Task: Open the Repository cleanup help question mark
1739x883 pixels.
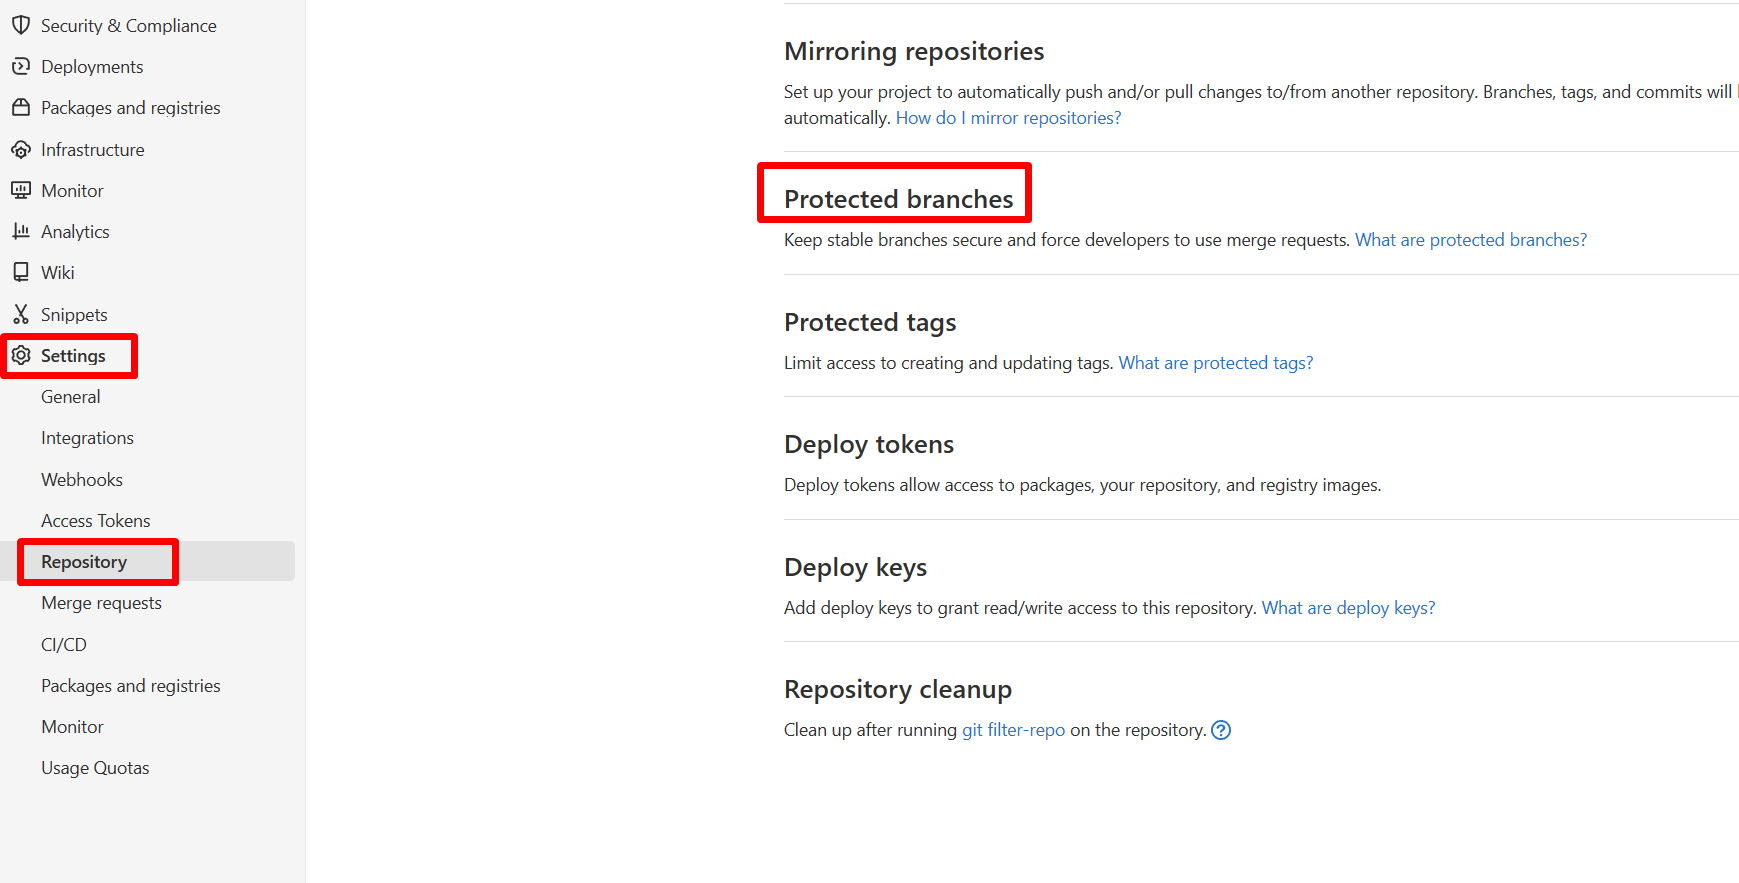Action: [1220, 730]
